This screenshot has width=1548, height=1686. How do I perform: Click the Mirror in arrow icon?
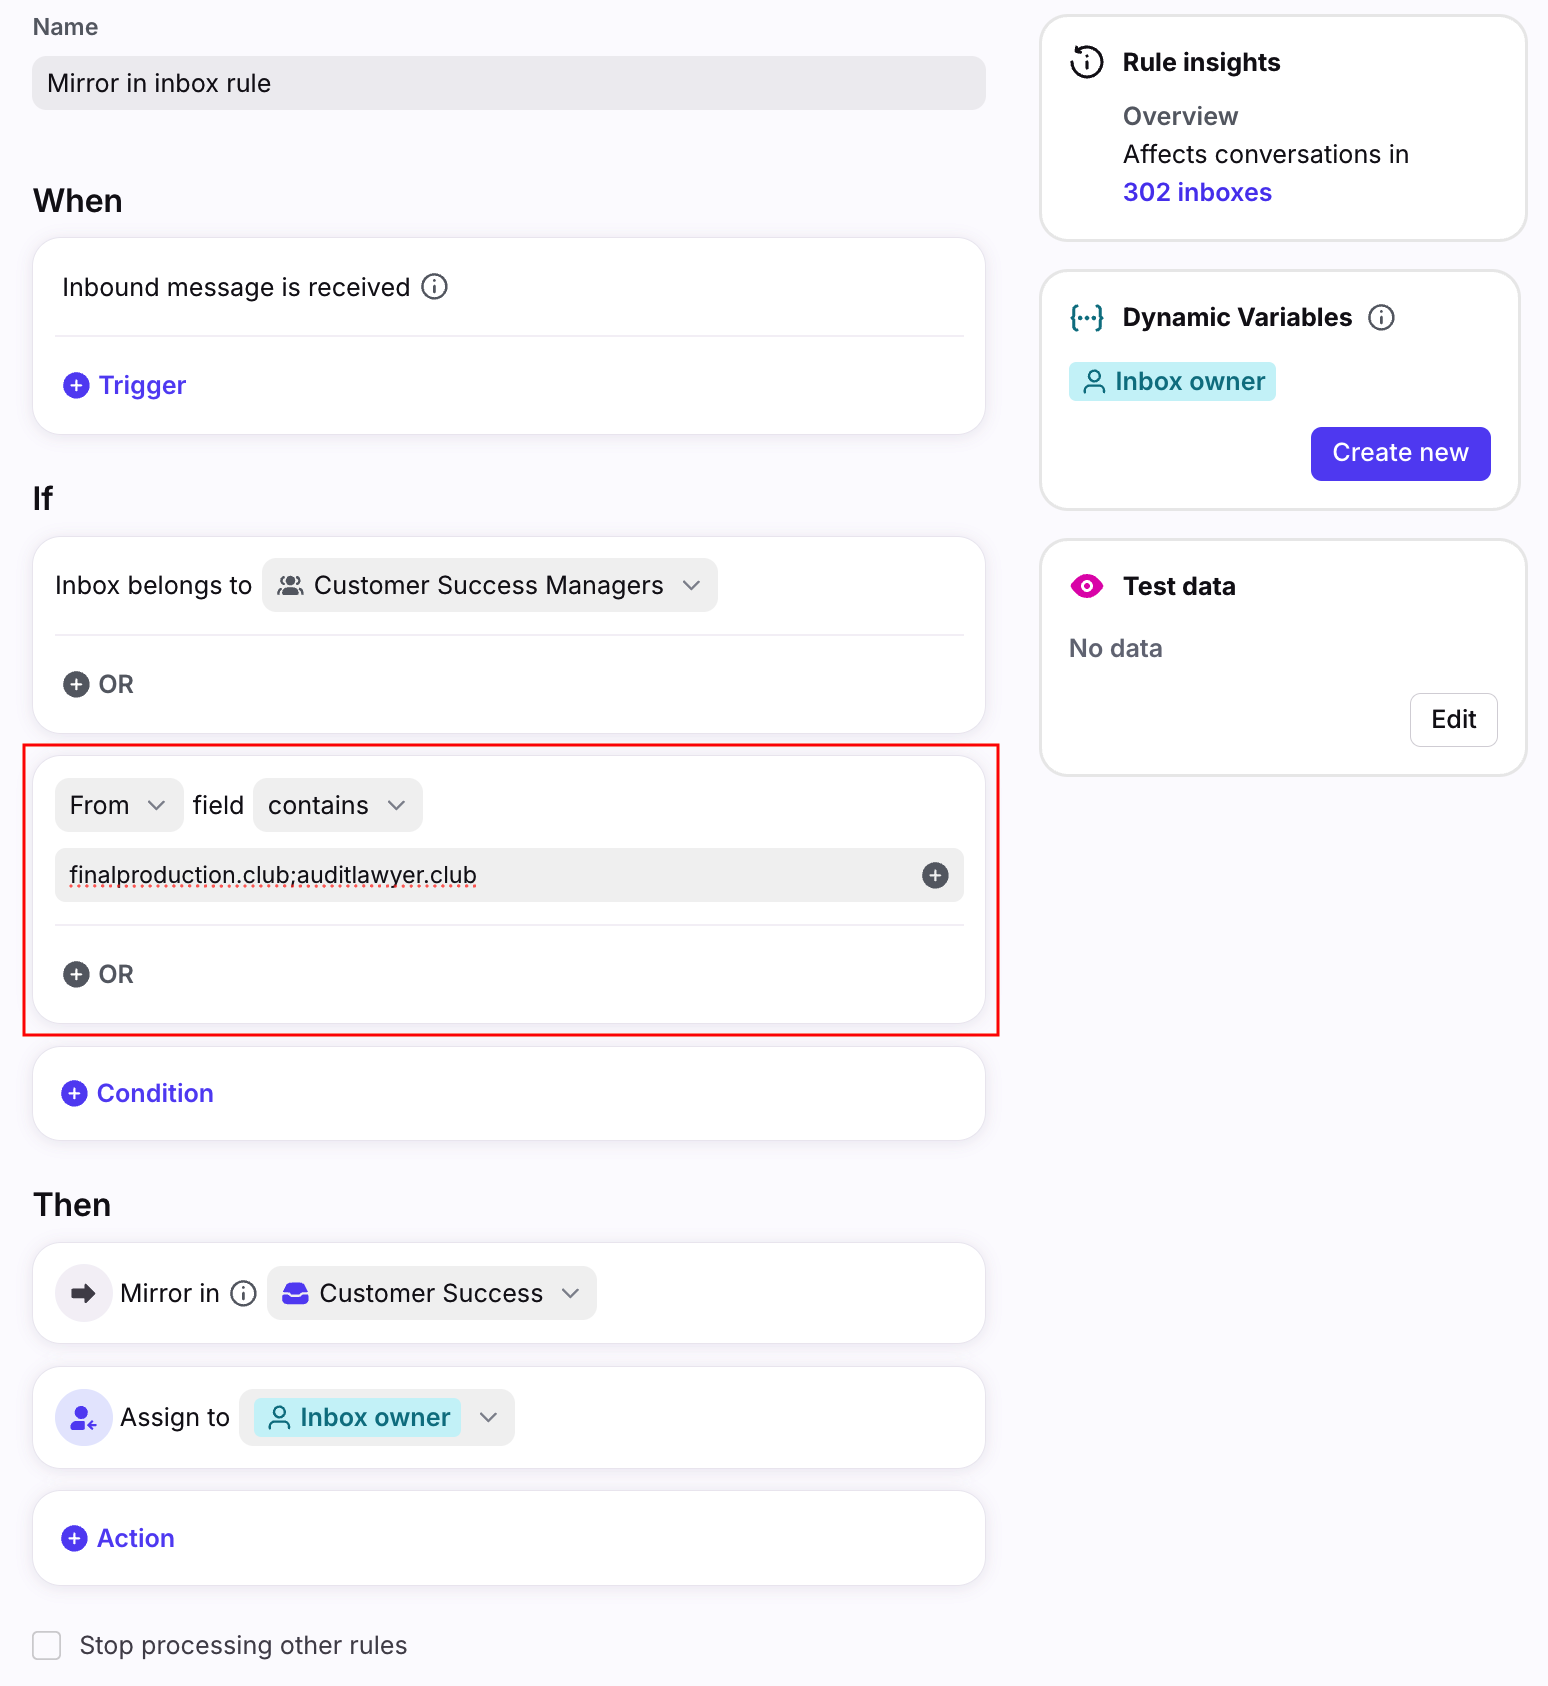pos(84,1293)
